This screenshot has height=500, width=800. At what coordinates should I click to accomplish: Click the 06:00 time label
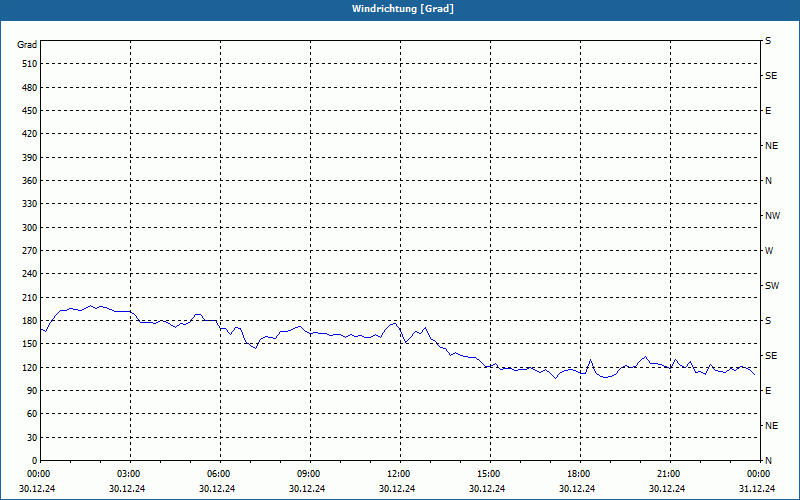coord(220,474)
